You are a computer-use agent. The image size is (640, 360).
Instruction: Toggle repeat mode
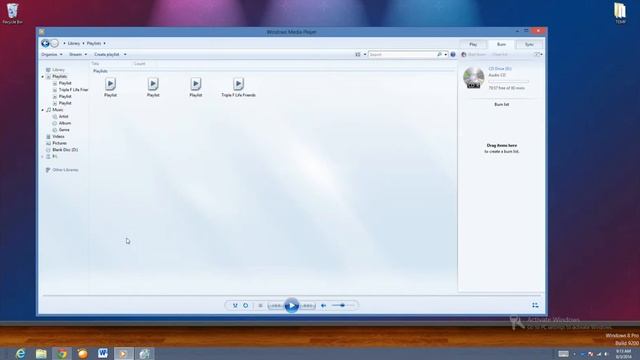tap(246, 305)
